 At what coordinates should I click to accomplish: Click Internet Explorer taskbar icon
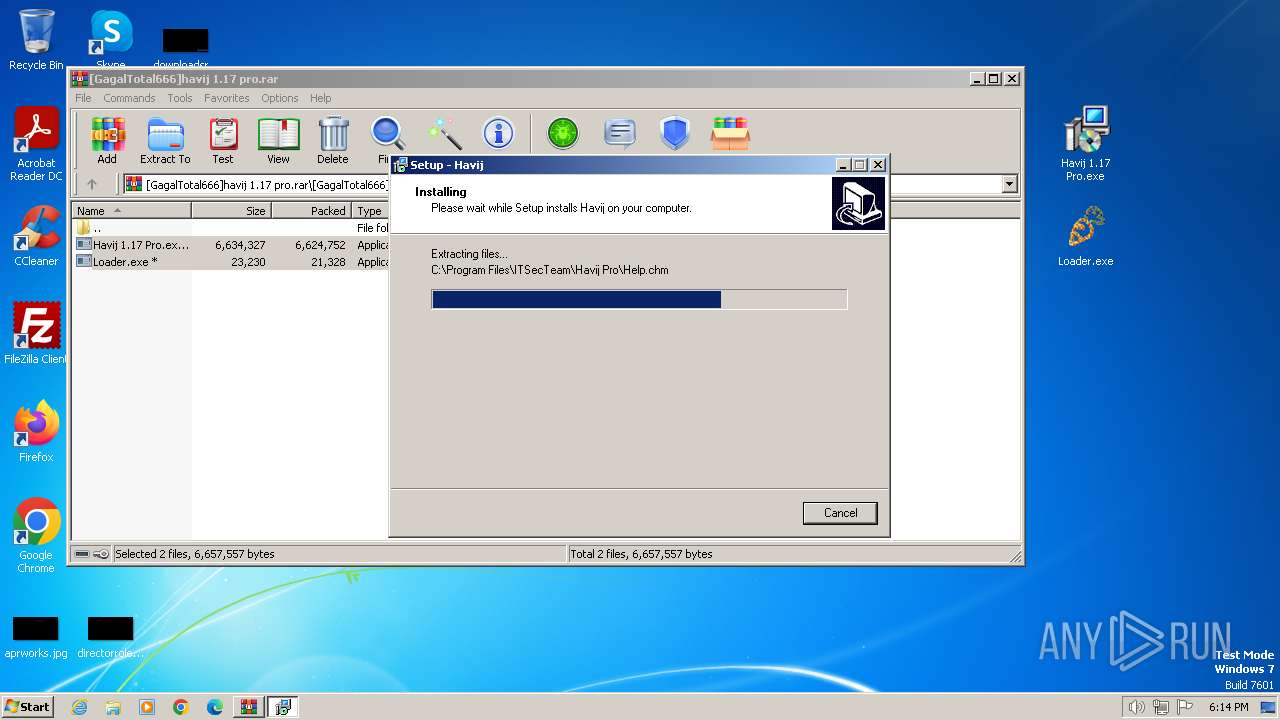click(x=80, y=707)
